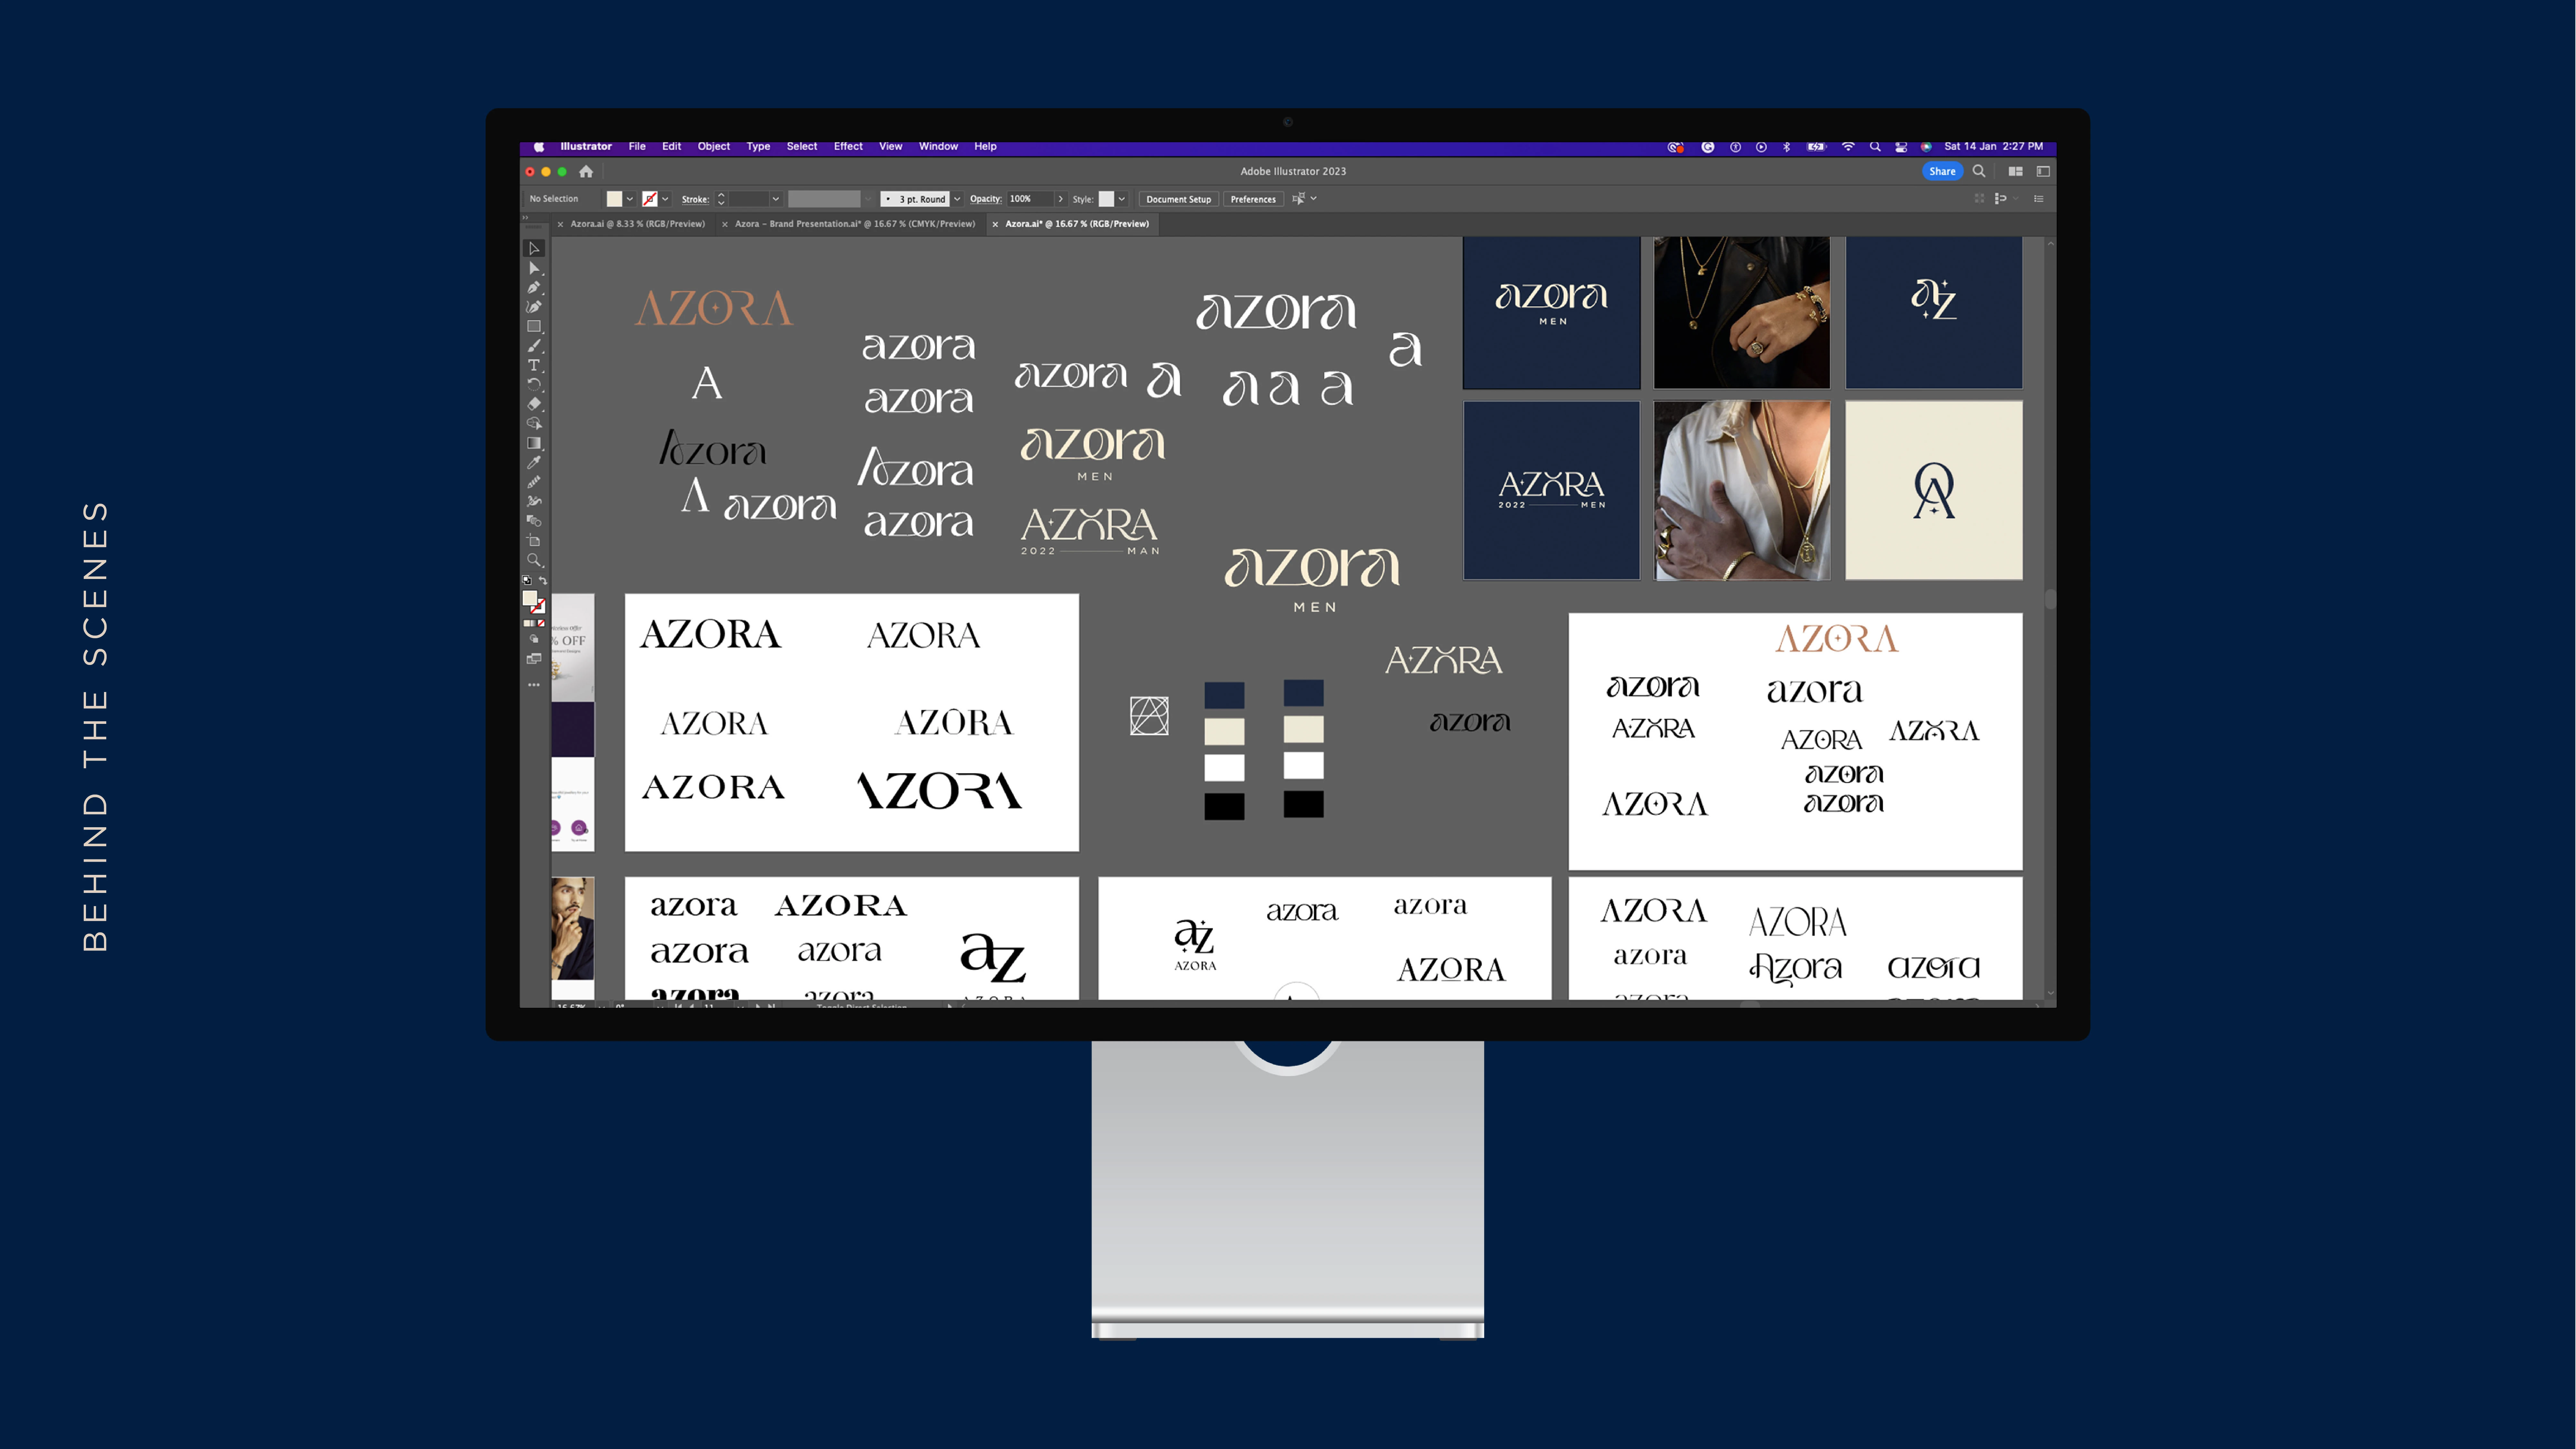This screenshot has width=2576, height=1449.
Task: Click Default Fill and Stroke icon
Action: click(527, 580)
